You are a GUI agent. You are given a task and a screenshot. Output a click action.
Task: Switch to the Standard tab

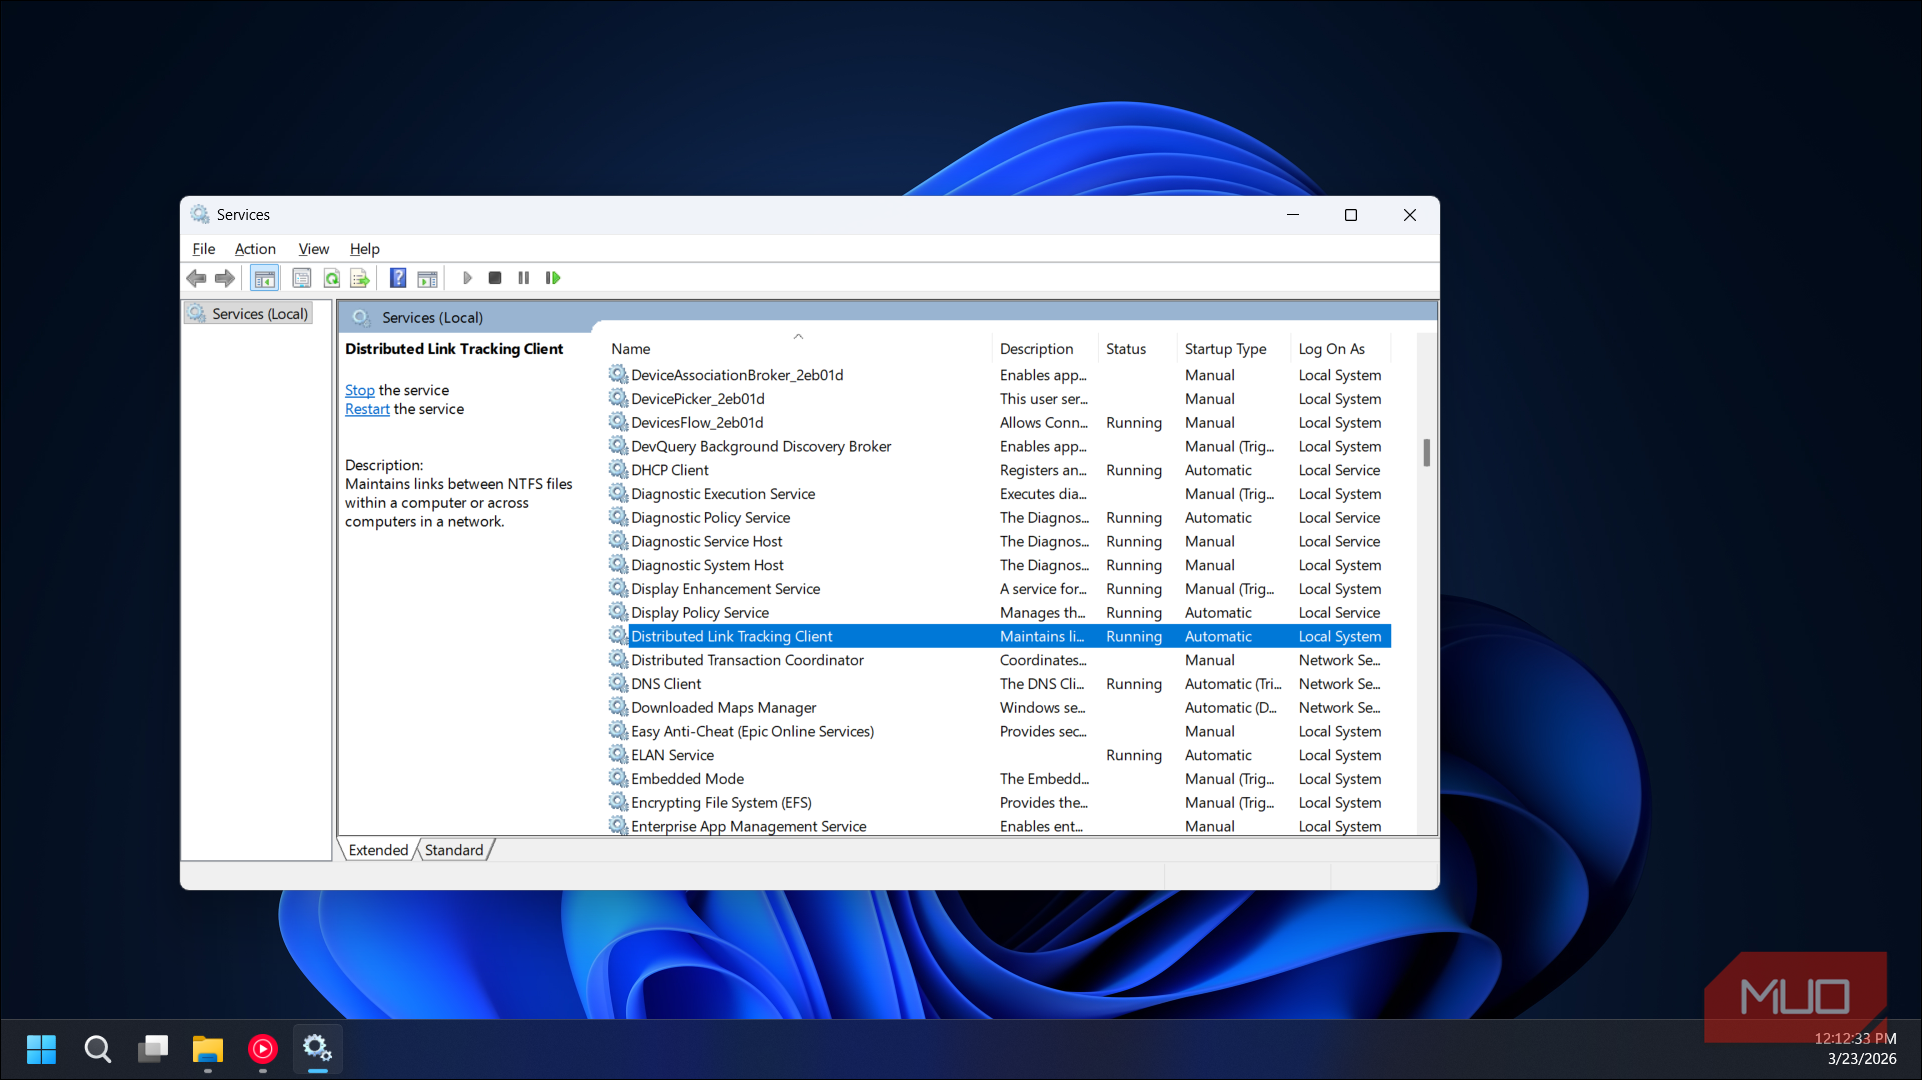(454, 850)
